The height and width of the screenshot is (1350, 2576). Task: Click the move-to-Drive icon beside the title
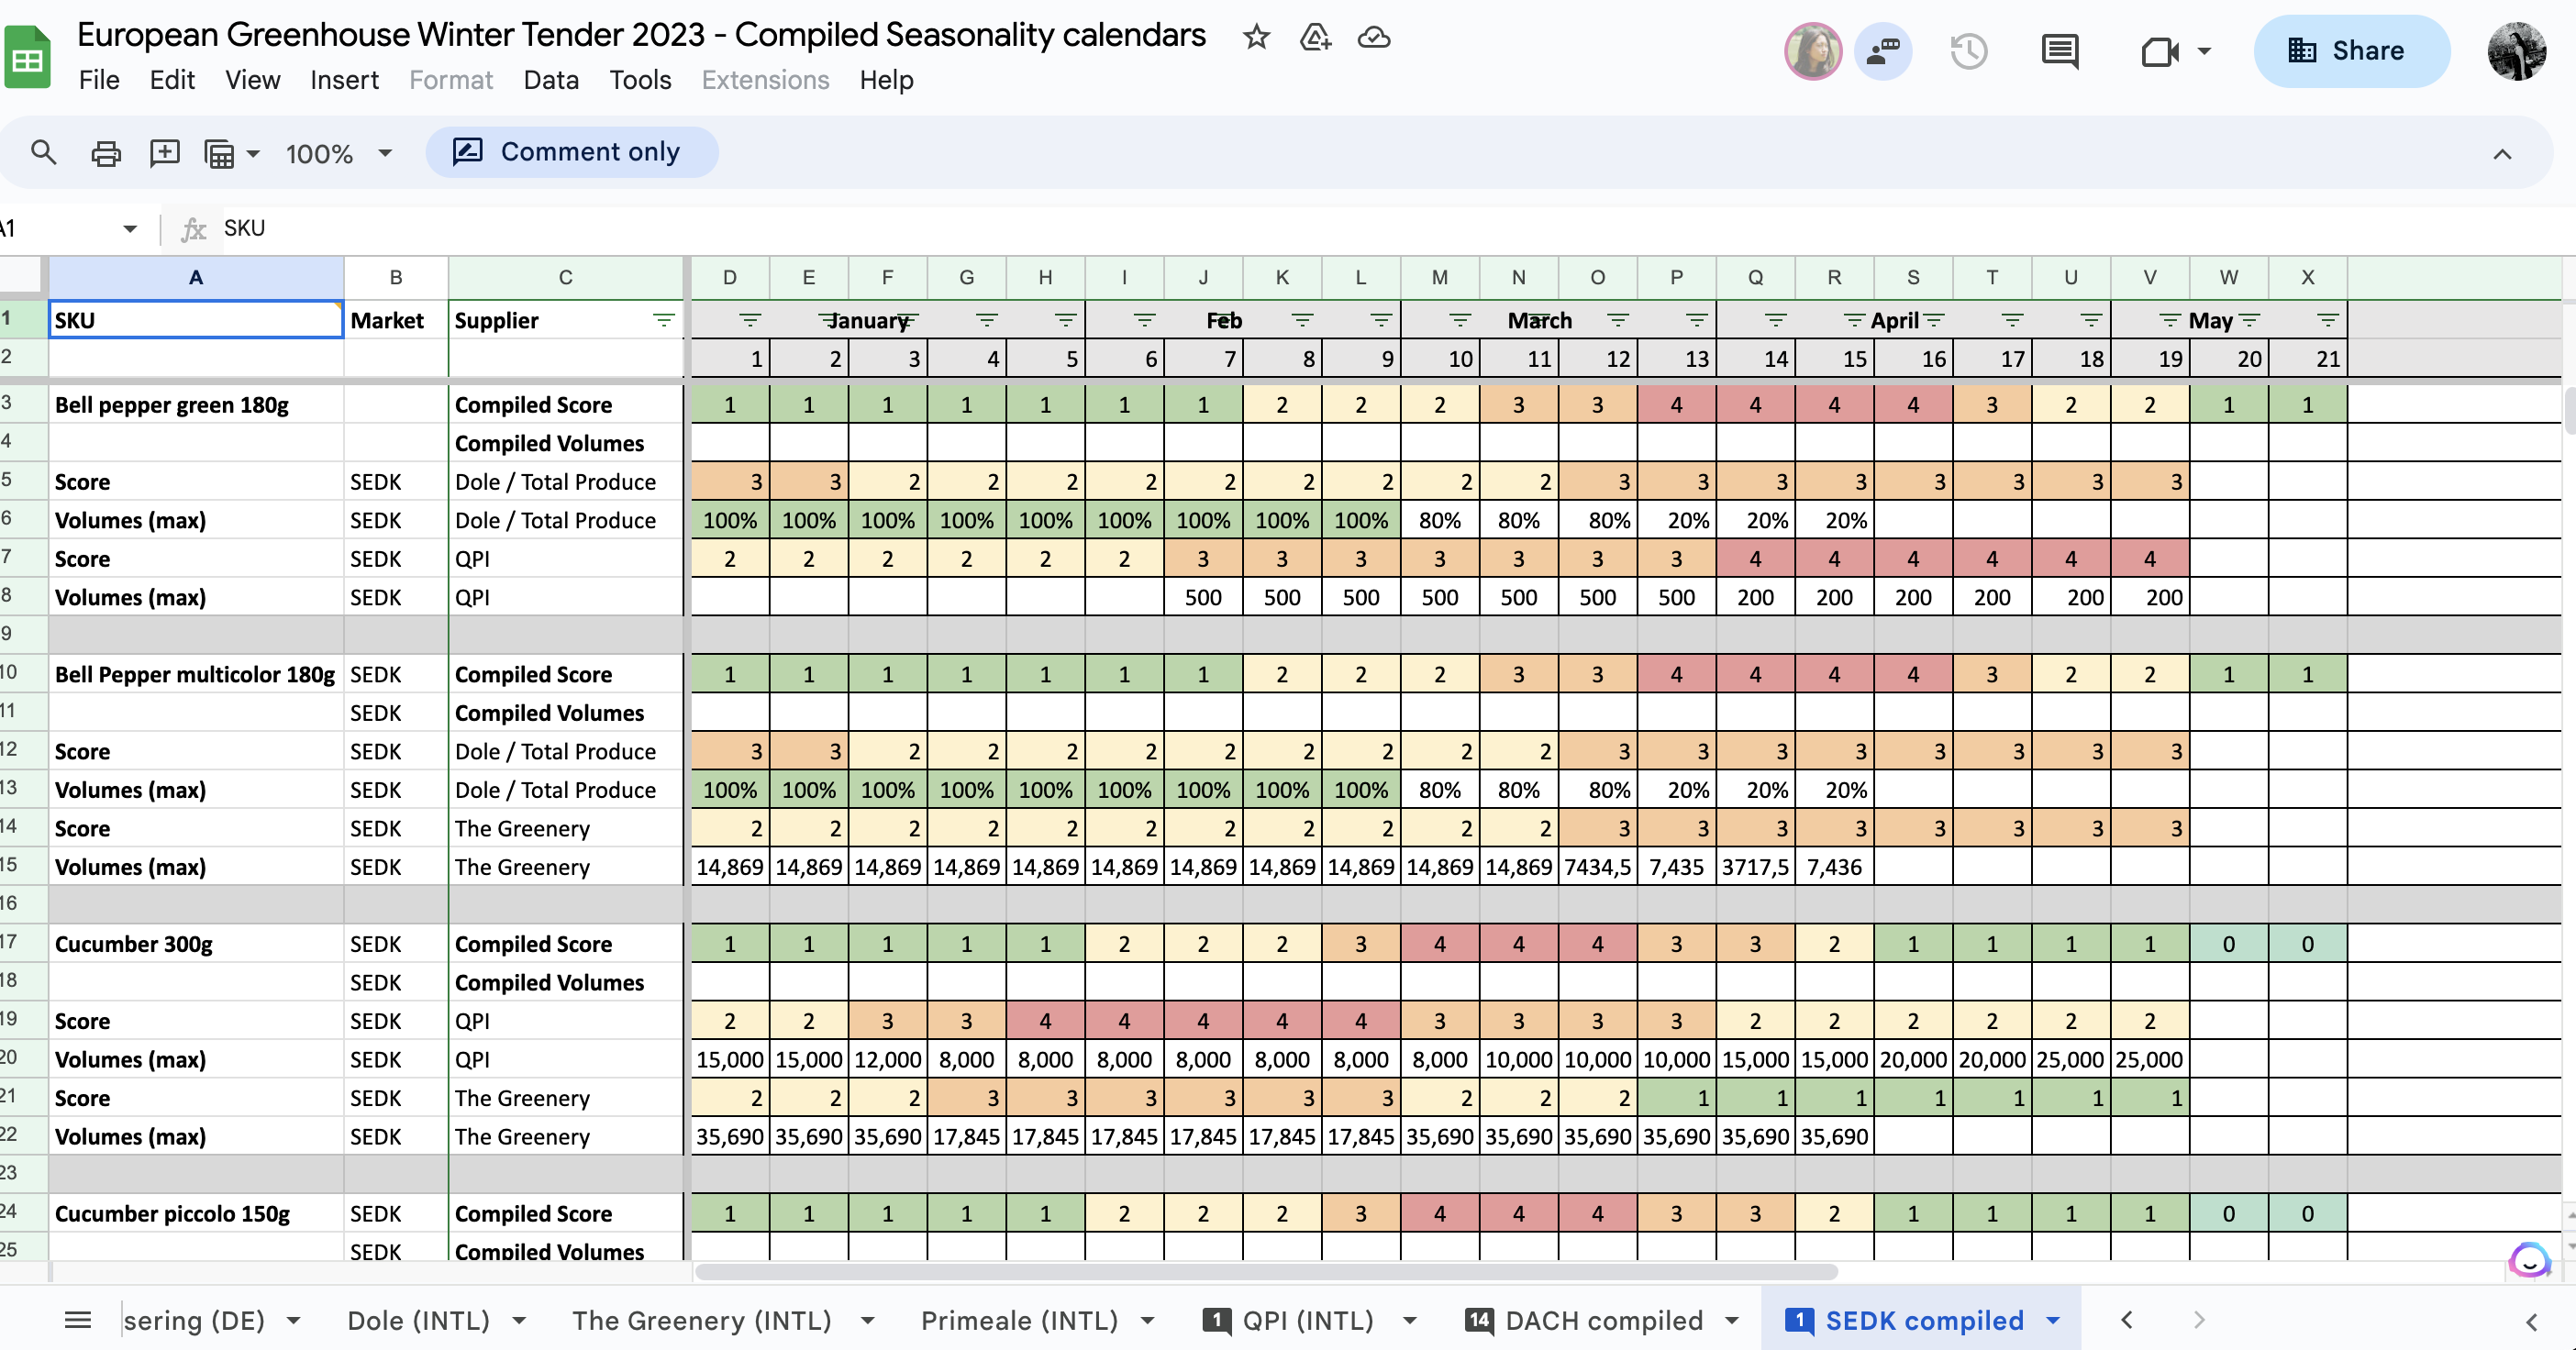1315,38
